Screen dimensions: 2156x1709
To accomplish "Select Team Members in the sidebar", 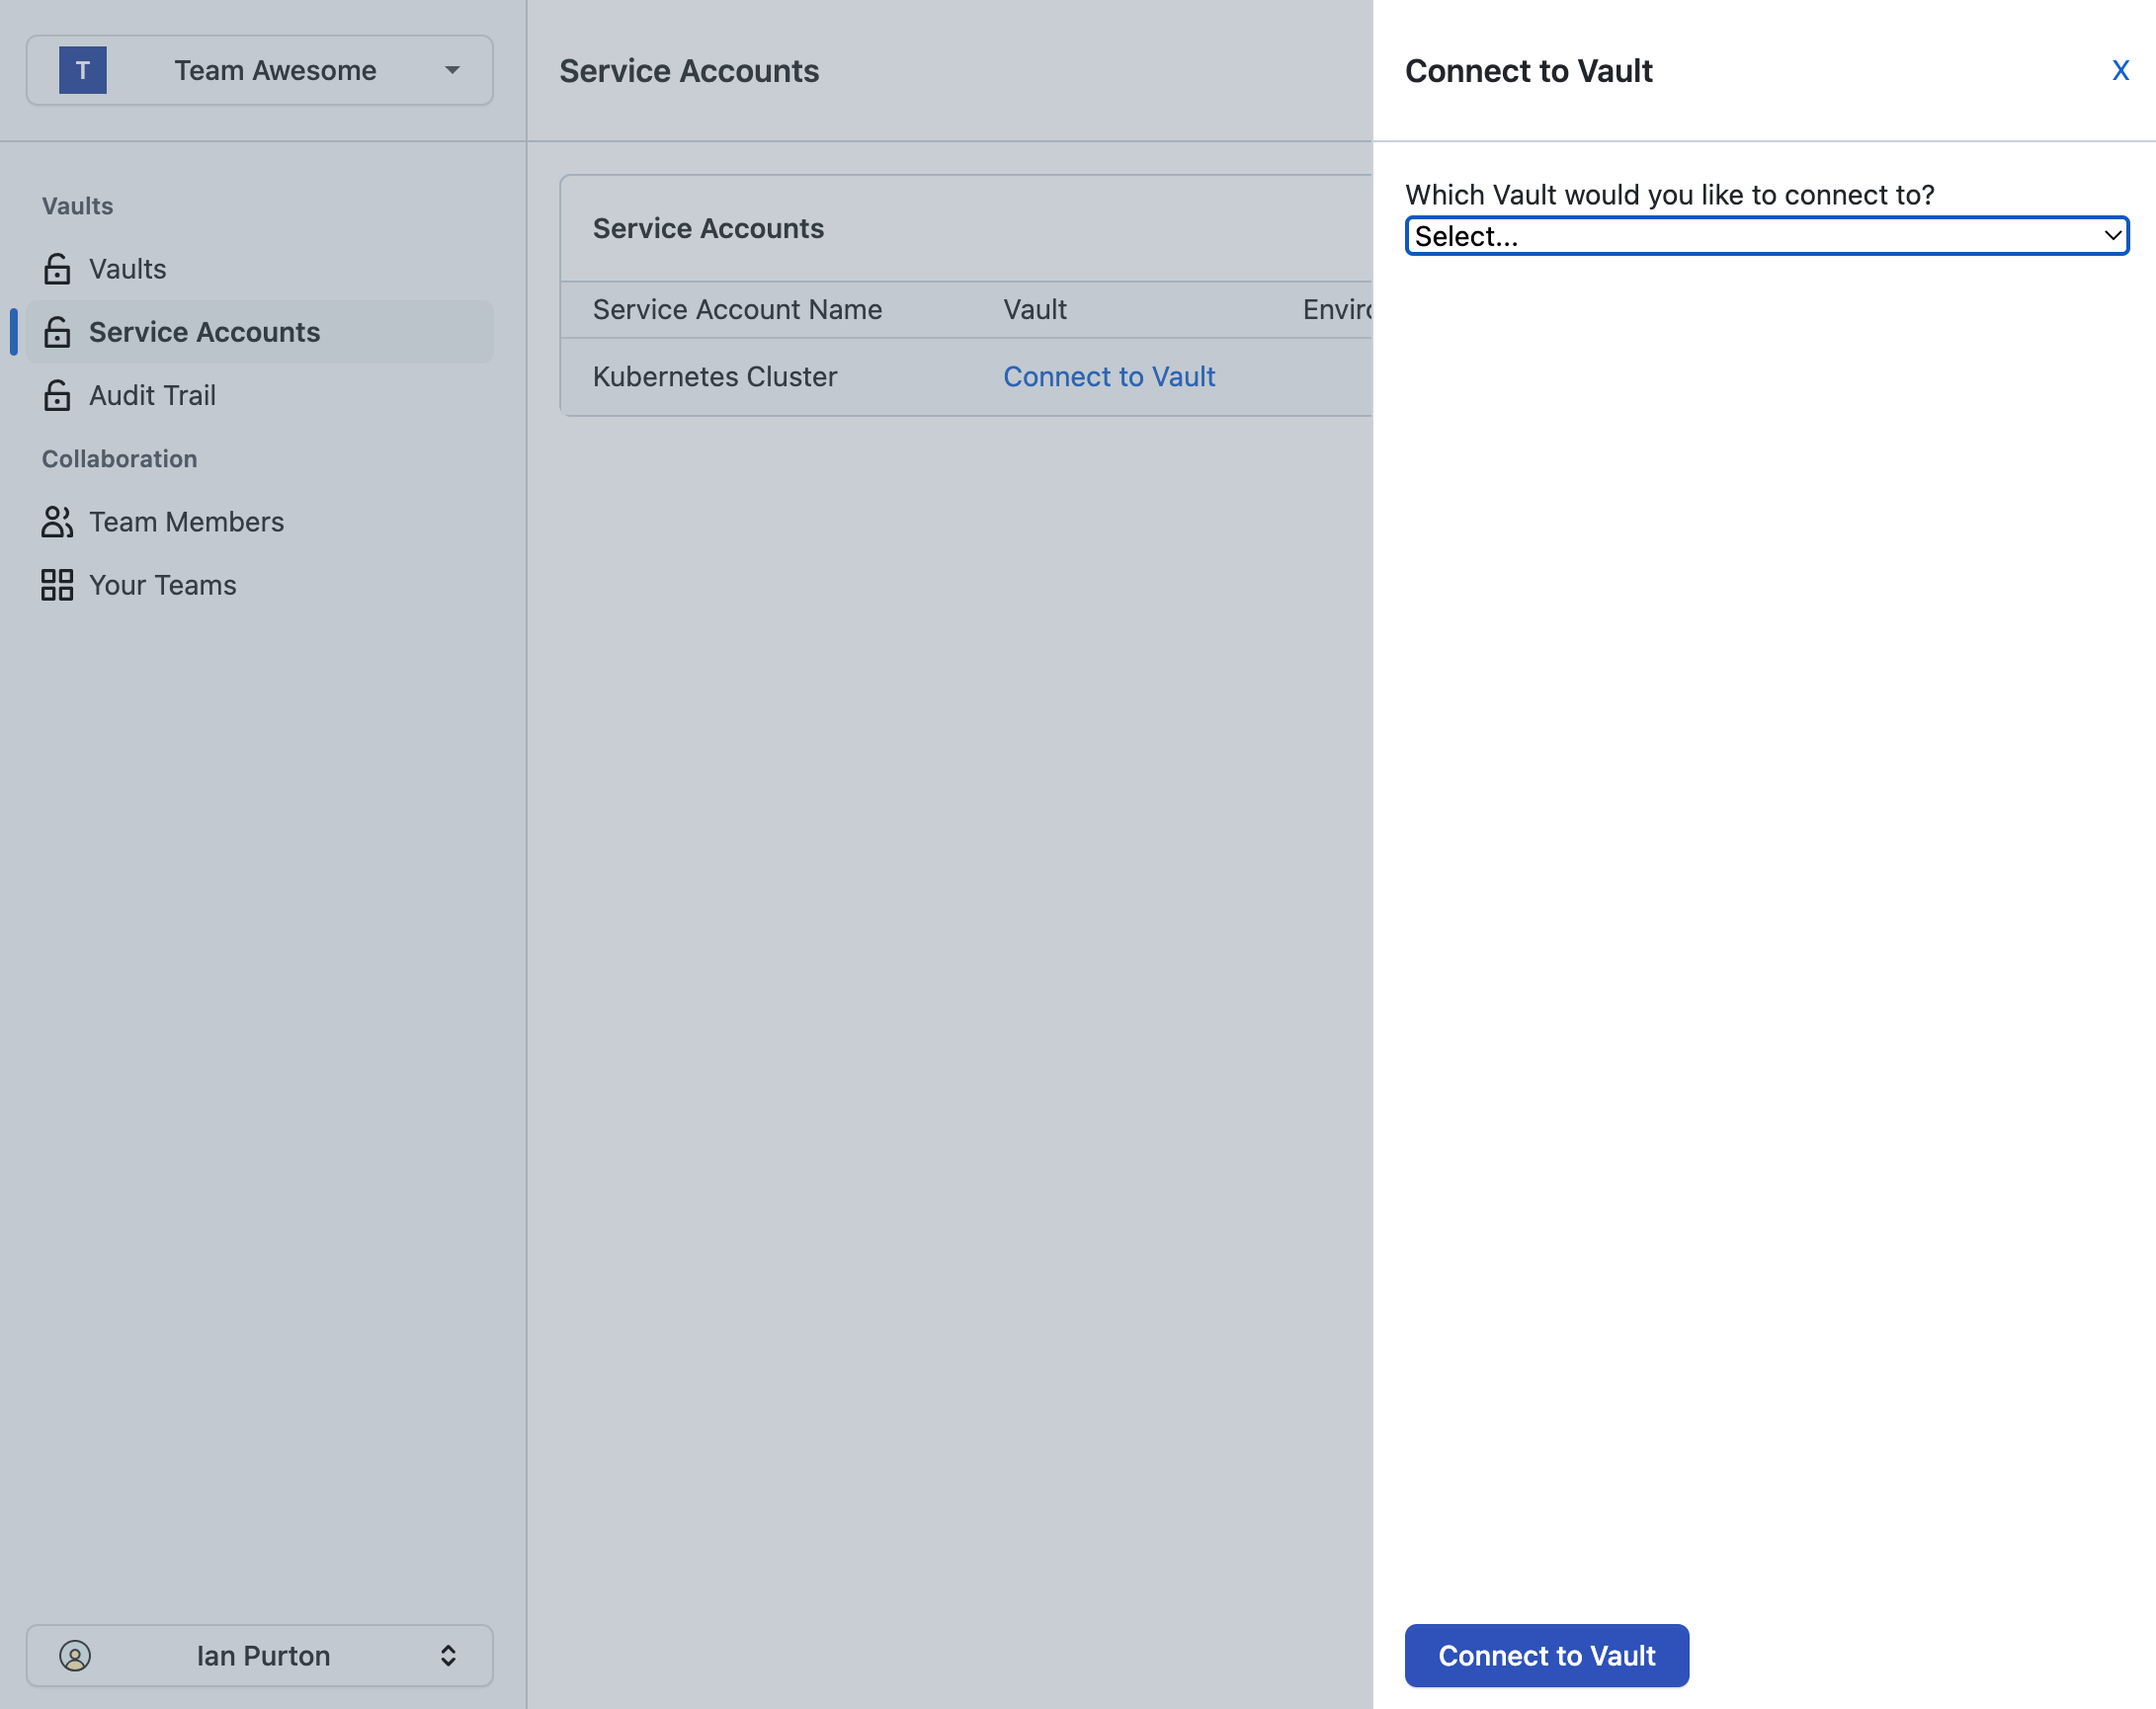I will tap(186, 521).
